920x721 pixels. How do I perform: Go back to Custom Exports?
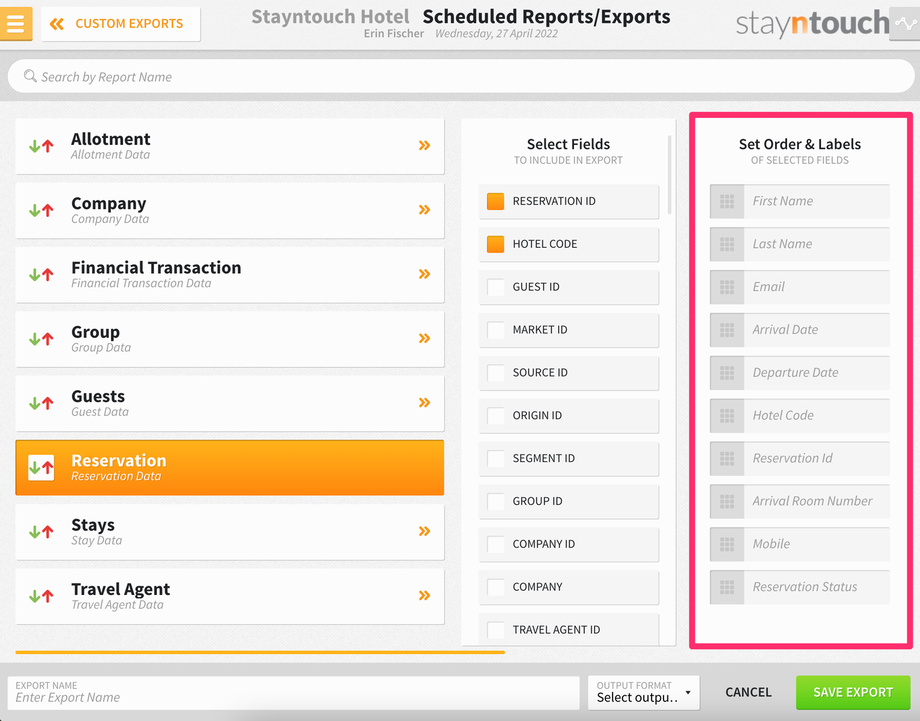click(x=120, y=24)
